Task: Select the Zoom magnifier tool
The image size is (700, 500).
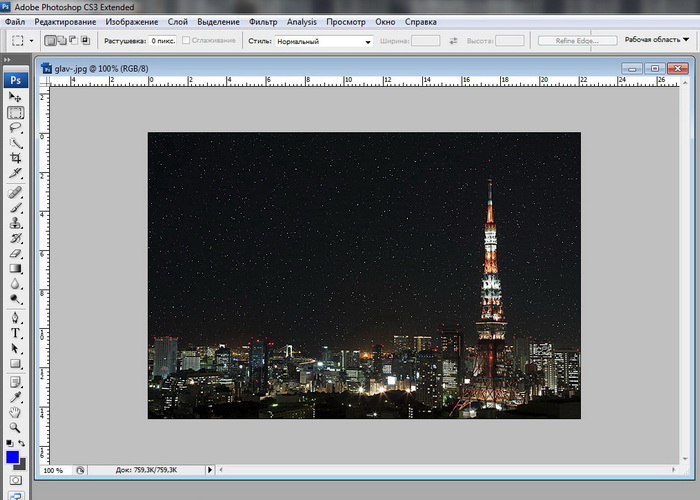Action: 15,427
